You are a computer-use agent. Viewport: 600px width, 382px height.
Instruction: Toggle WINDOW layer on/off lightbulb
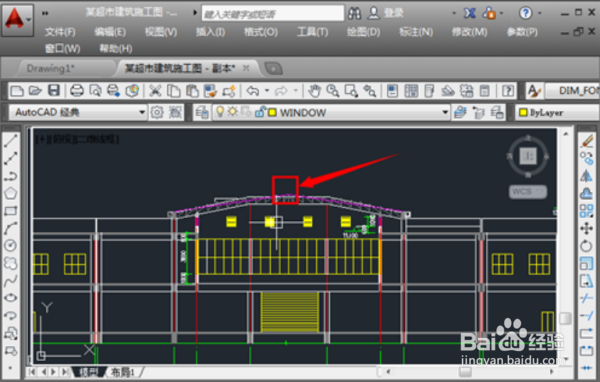point(220,112)
